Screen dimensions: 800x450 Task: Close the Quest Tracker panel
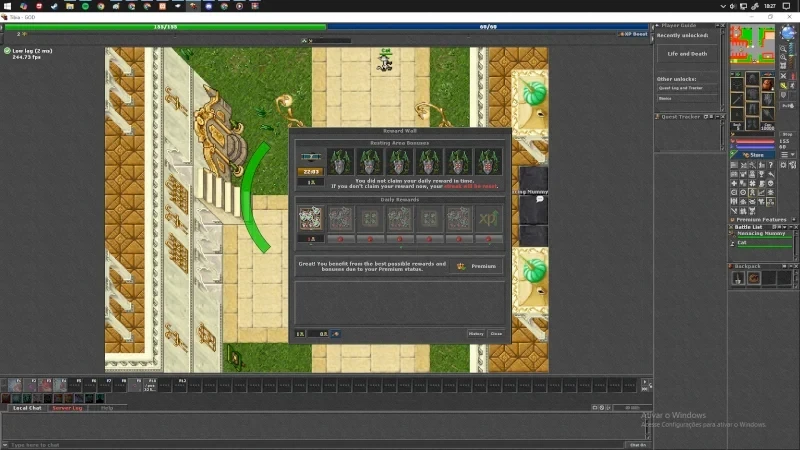722,117
